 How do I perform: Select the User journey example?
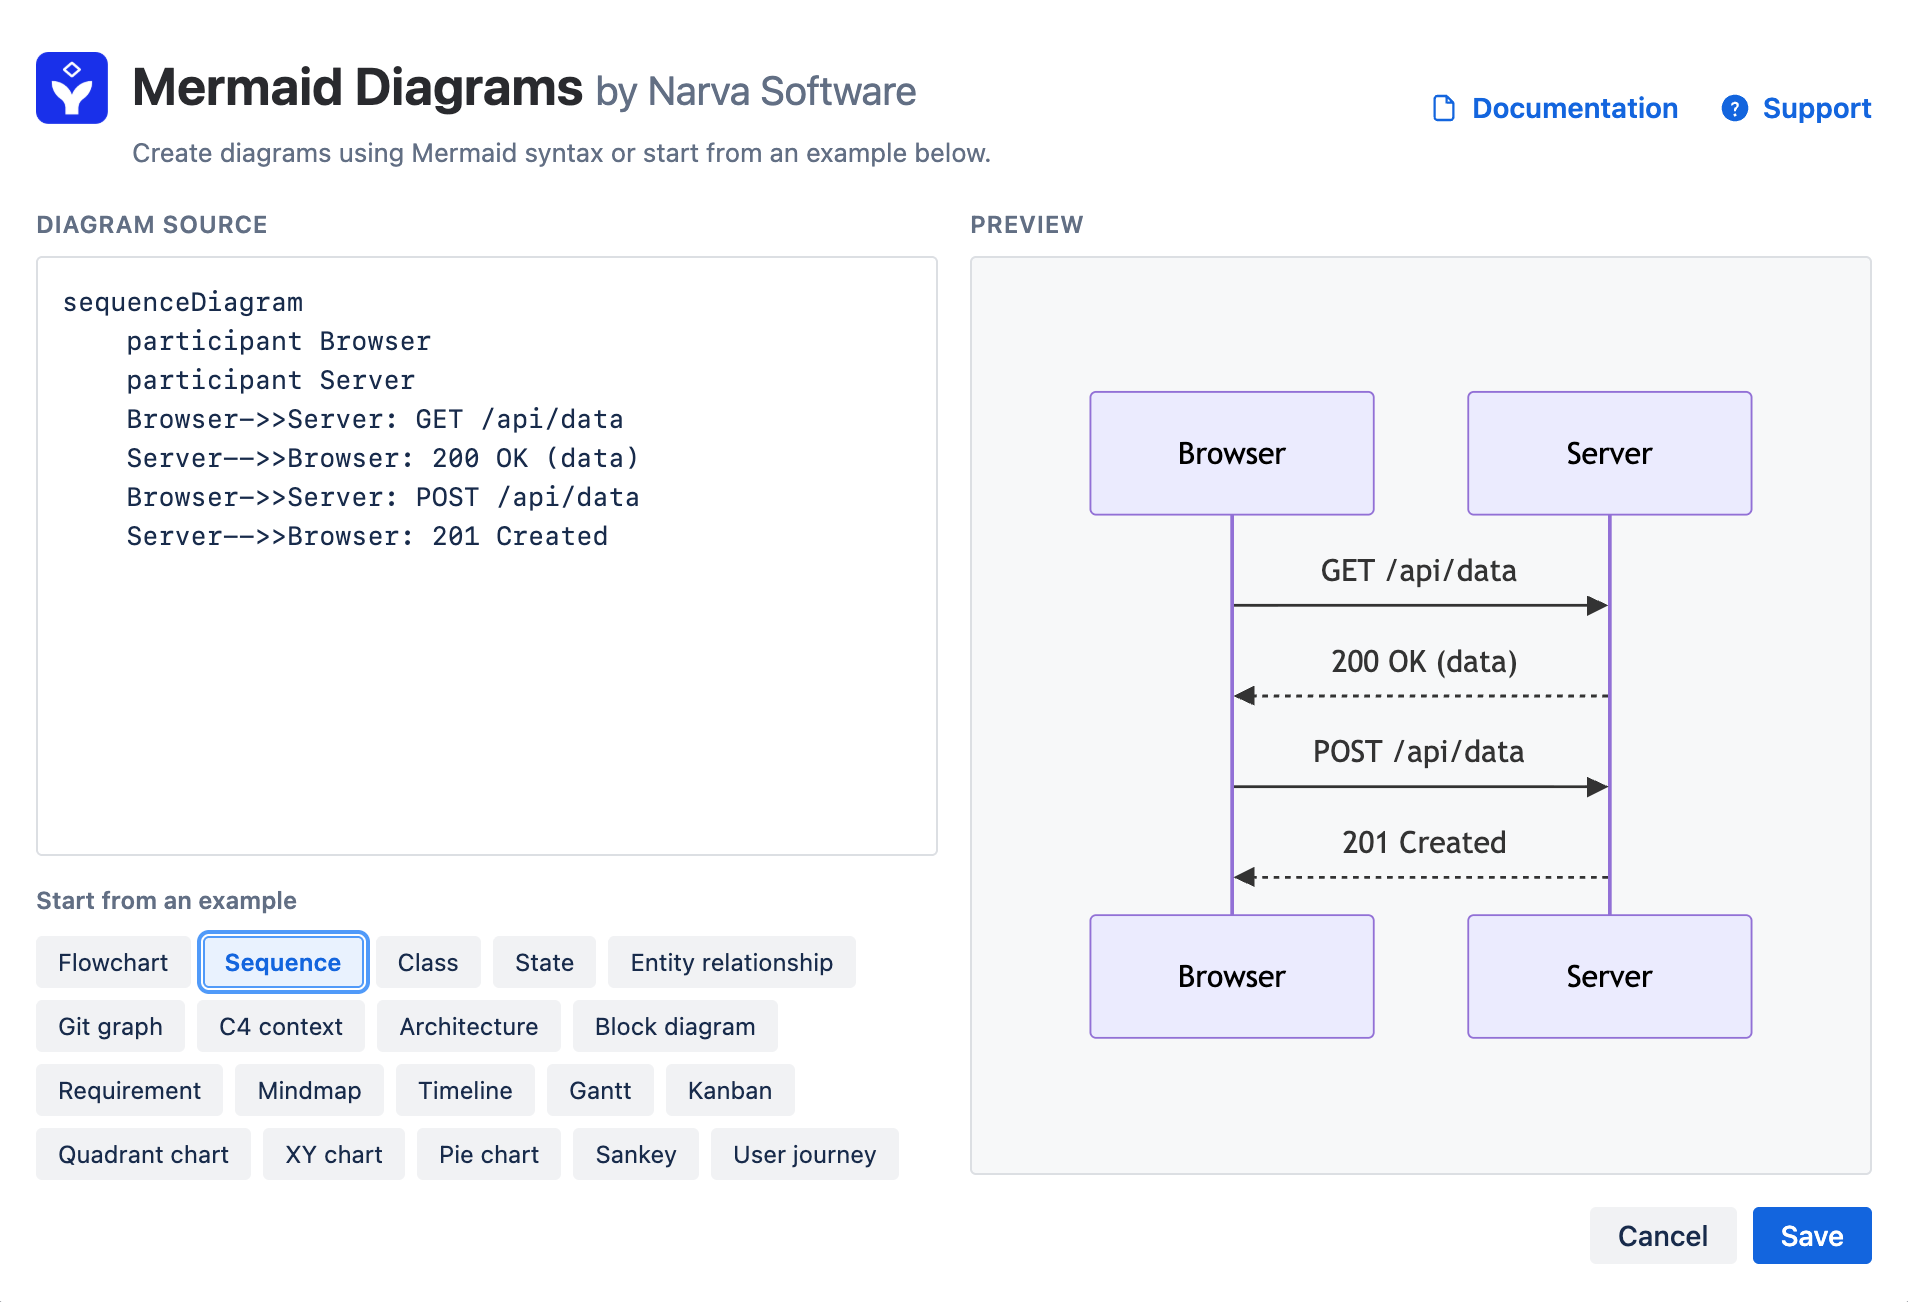[805, 1154]
